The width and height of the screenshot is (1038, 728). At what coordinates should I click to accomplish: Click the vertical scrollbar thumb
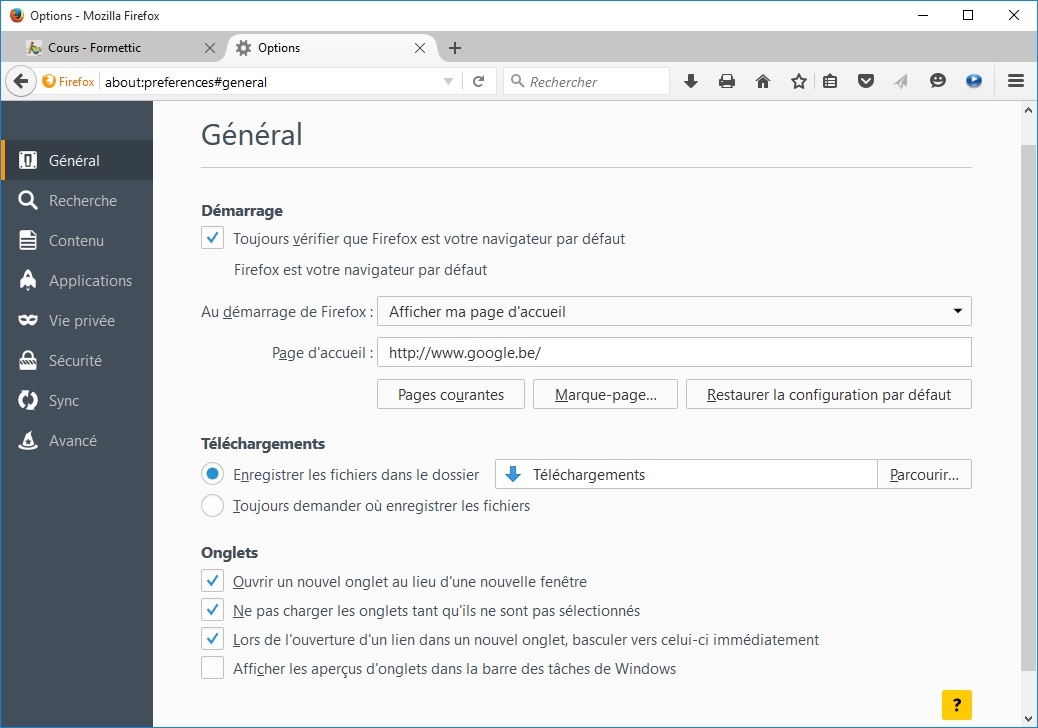[1028, 408]
